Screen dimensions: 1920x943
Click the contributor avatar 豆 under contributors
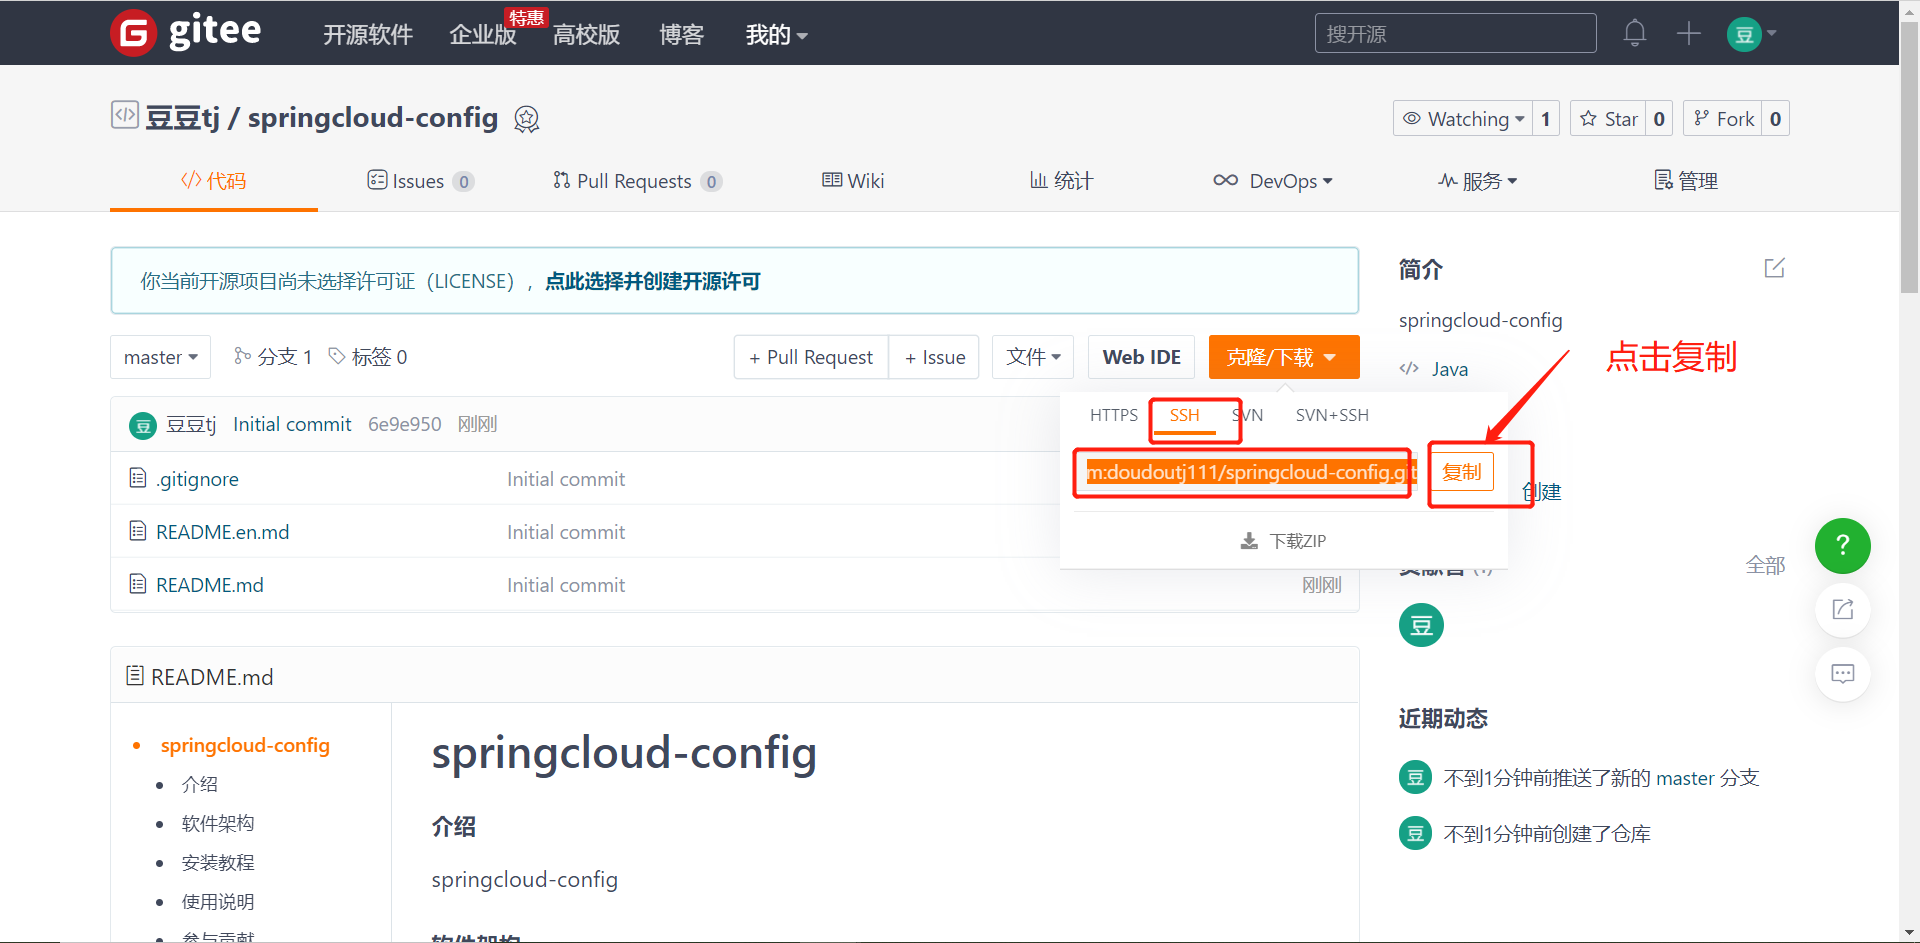pyautogui.click(x=1421, y=625)
